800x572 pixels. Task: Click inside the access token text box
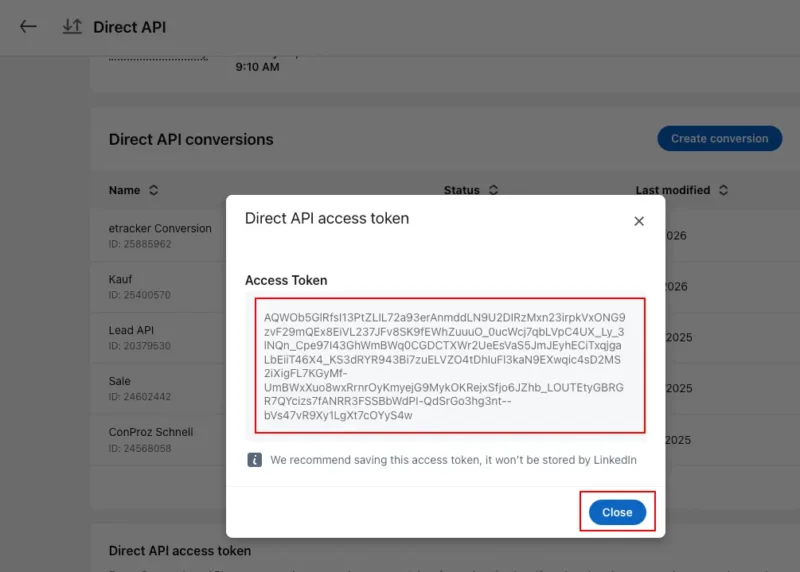tap(450, 365)
